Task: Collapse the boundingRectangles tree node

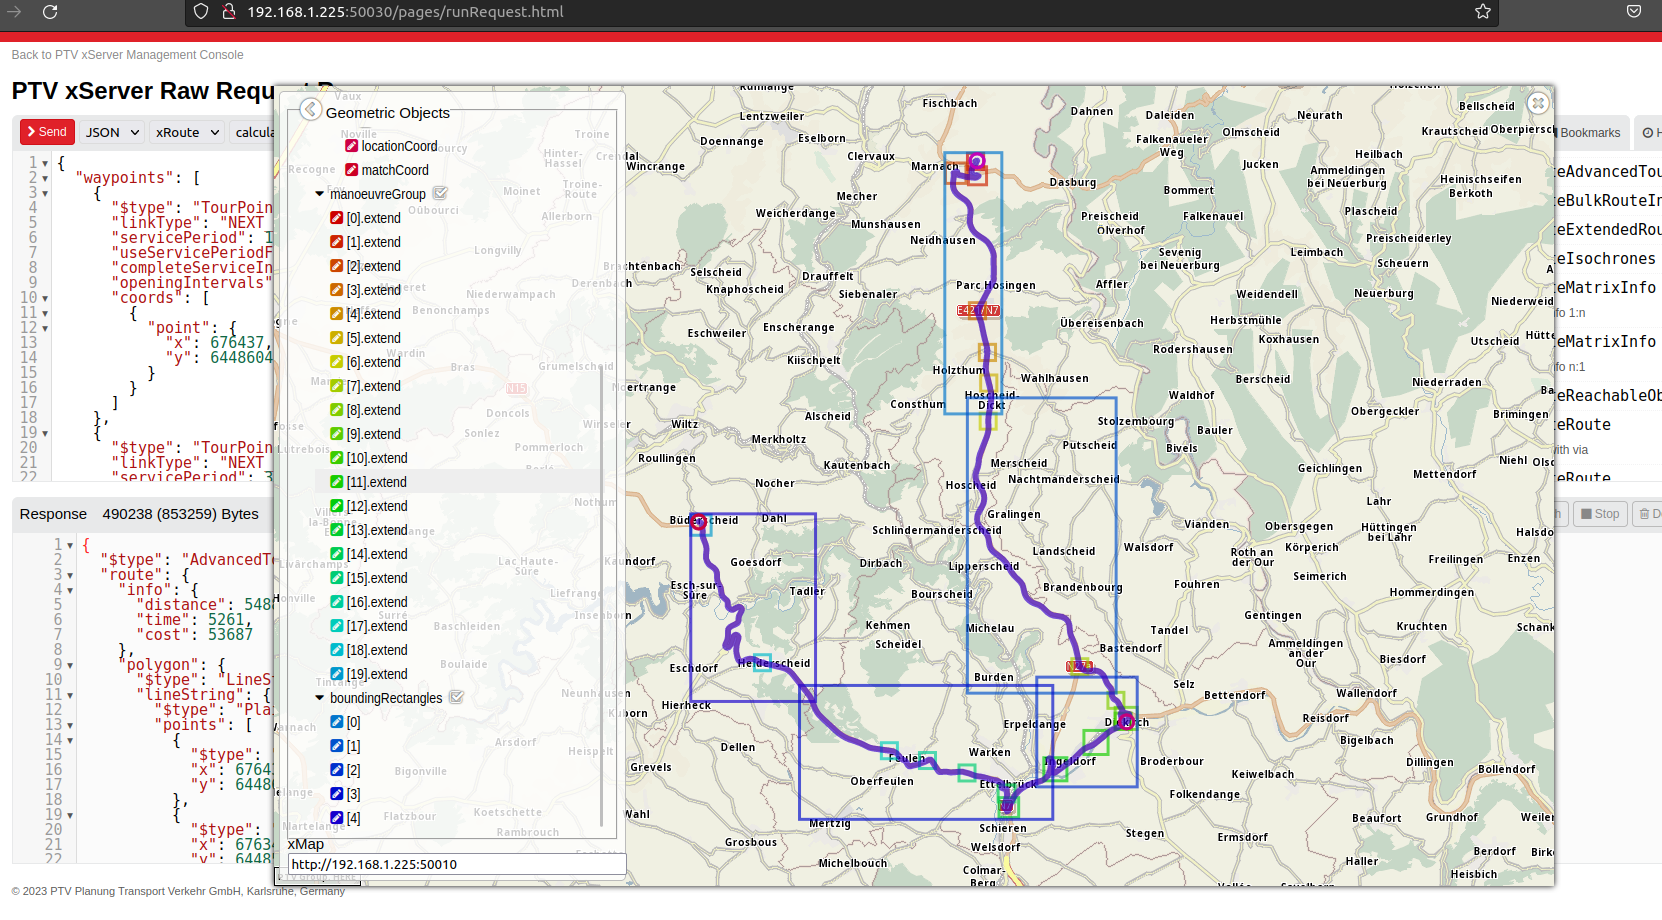Action: 320,698
